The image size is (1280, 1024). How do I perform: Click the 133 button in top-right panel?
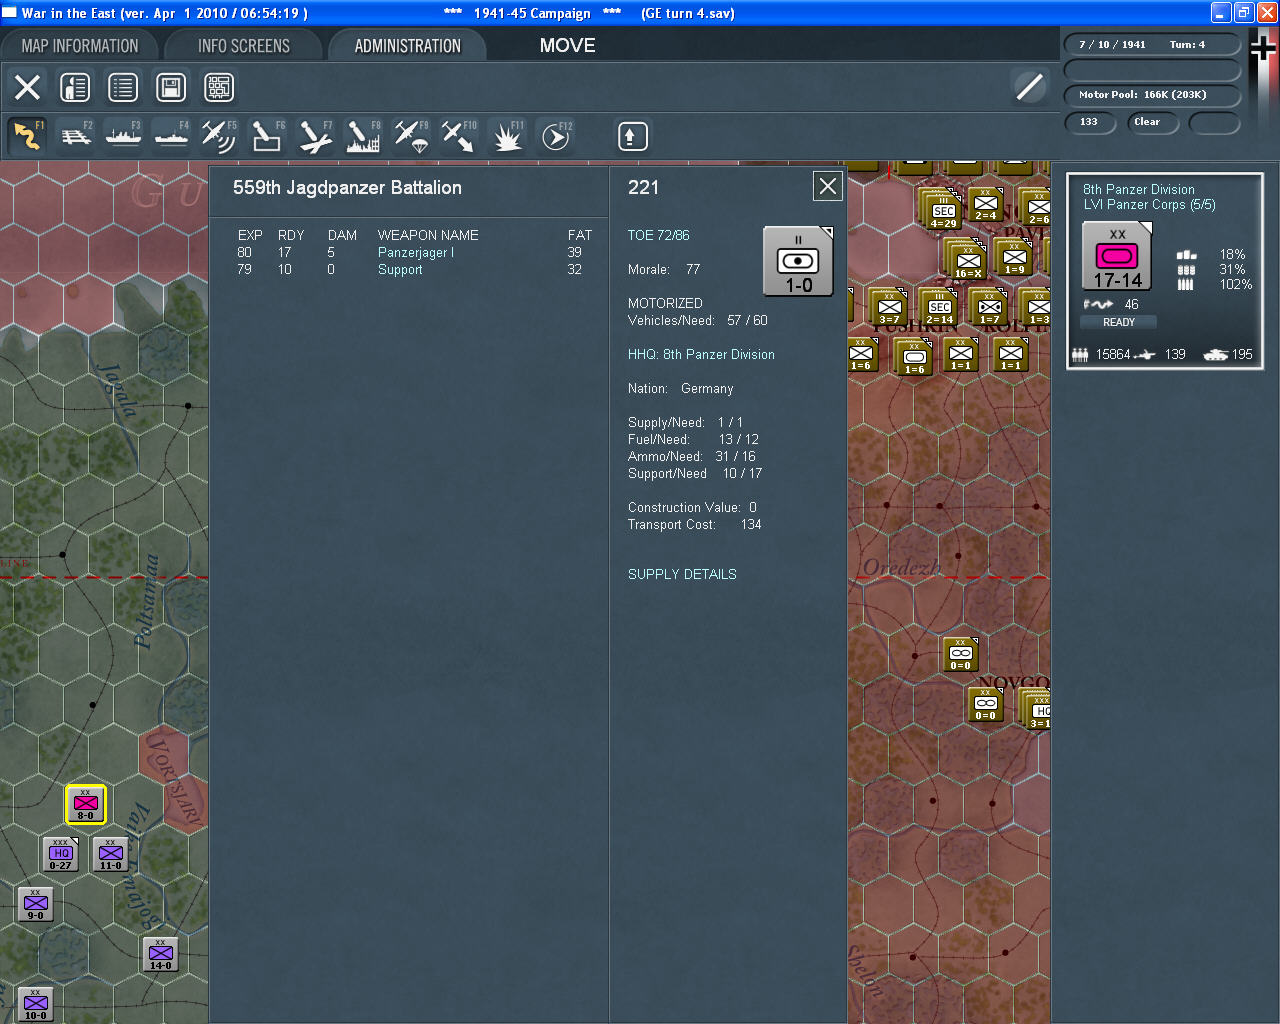(x=1090, y=122)
